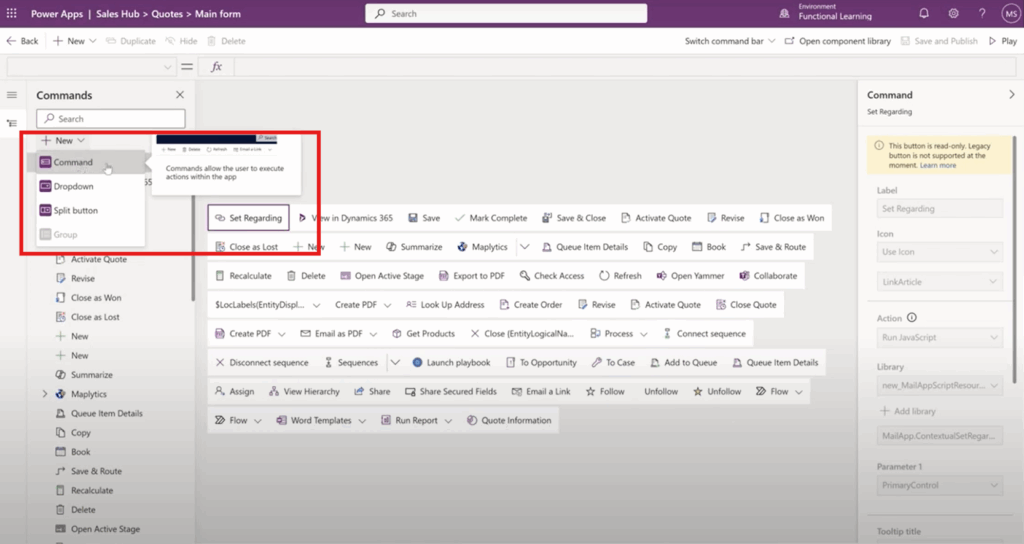
Task: Open the Learn more link
Action: click(x=938, y=165)
